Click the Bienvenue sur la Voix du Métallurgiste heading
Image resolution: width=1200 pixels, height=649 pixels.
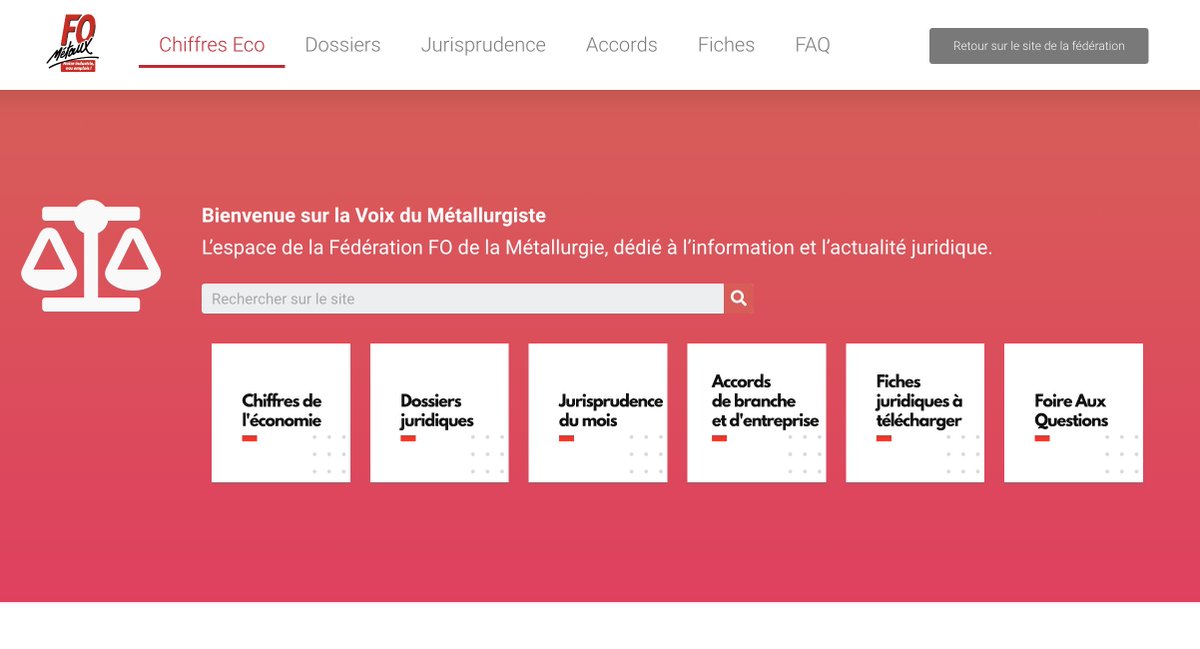(x=374, y=215)
